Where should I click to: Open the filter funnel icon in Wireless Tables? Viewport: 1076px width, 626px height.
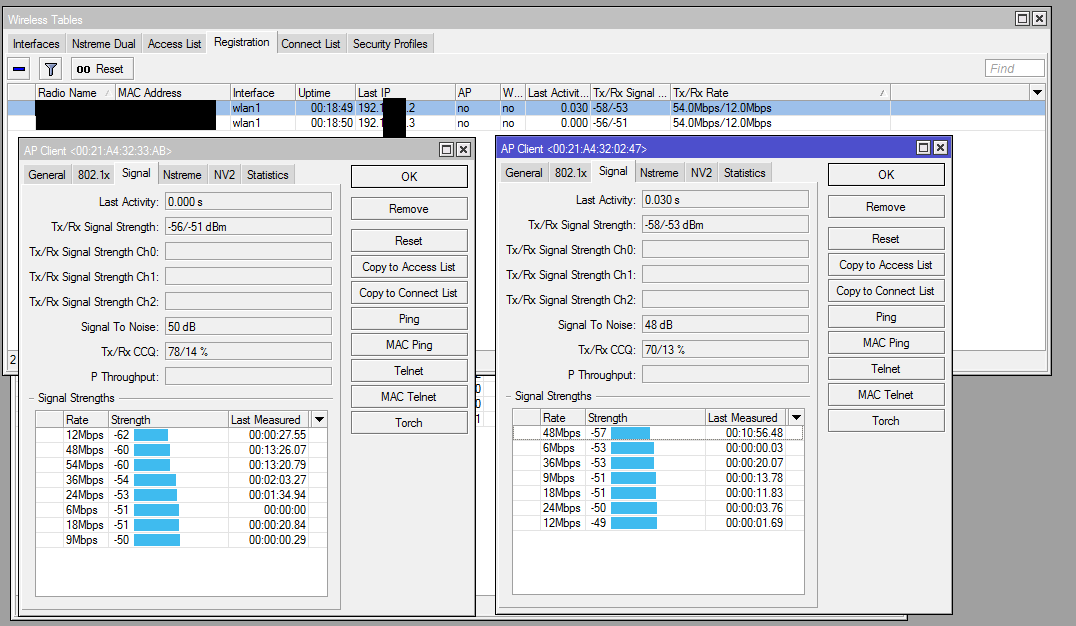click(51, 69)
